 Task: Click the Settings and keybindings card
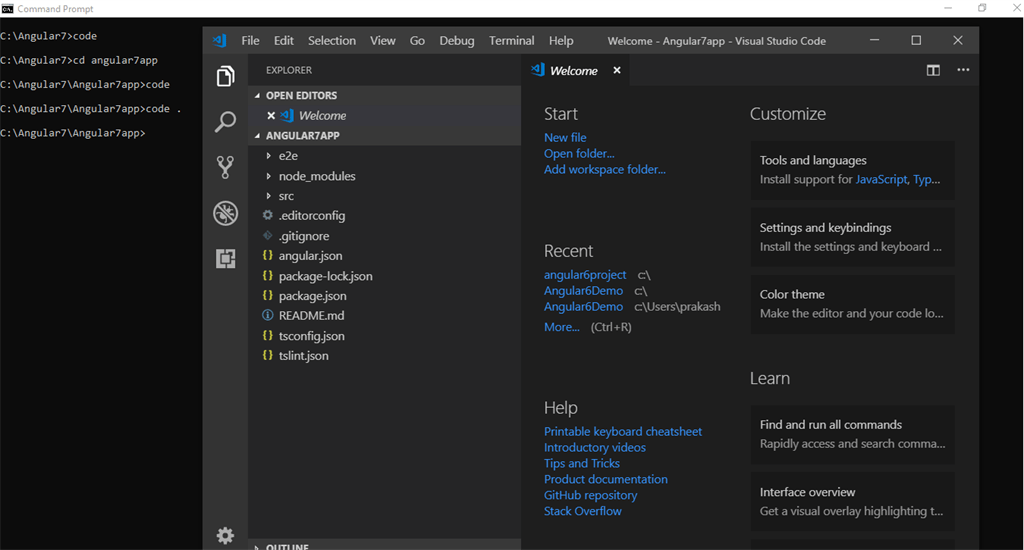tap(852, 237)
